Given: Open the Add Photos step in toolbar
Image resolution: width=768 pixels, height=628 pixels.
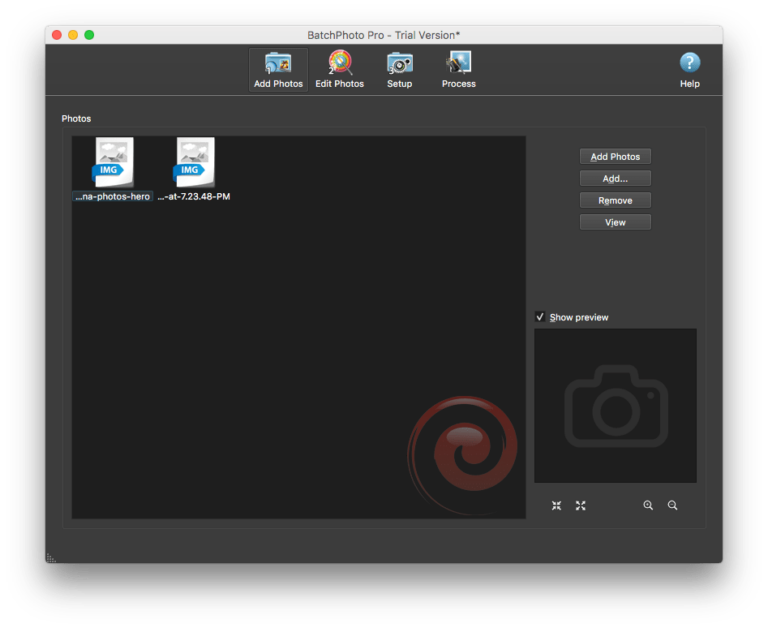Looking at the screenshot, I should [x=278, y=70].
